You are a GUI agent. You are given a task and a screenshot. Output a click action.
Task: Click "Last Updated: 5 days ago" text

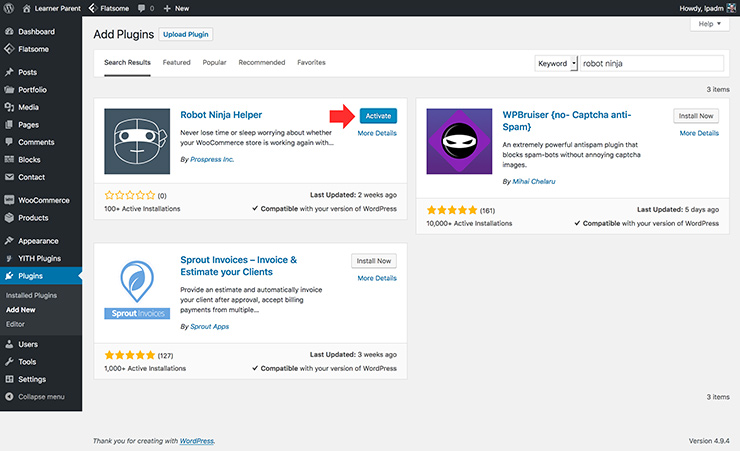pos(678,209)
